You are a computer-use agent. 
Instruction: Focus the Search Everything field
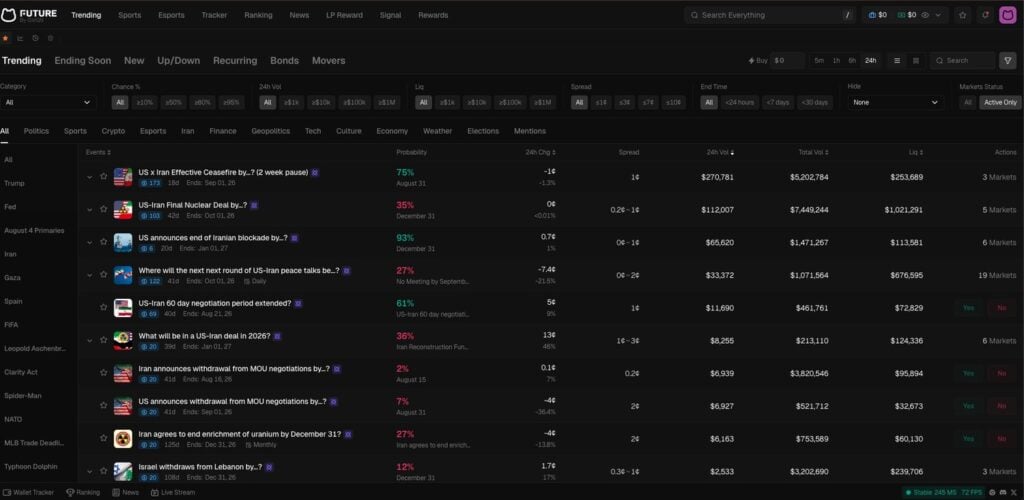coord(770,15)
